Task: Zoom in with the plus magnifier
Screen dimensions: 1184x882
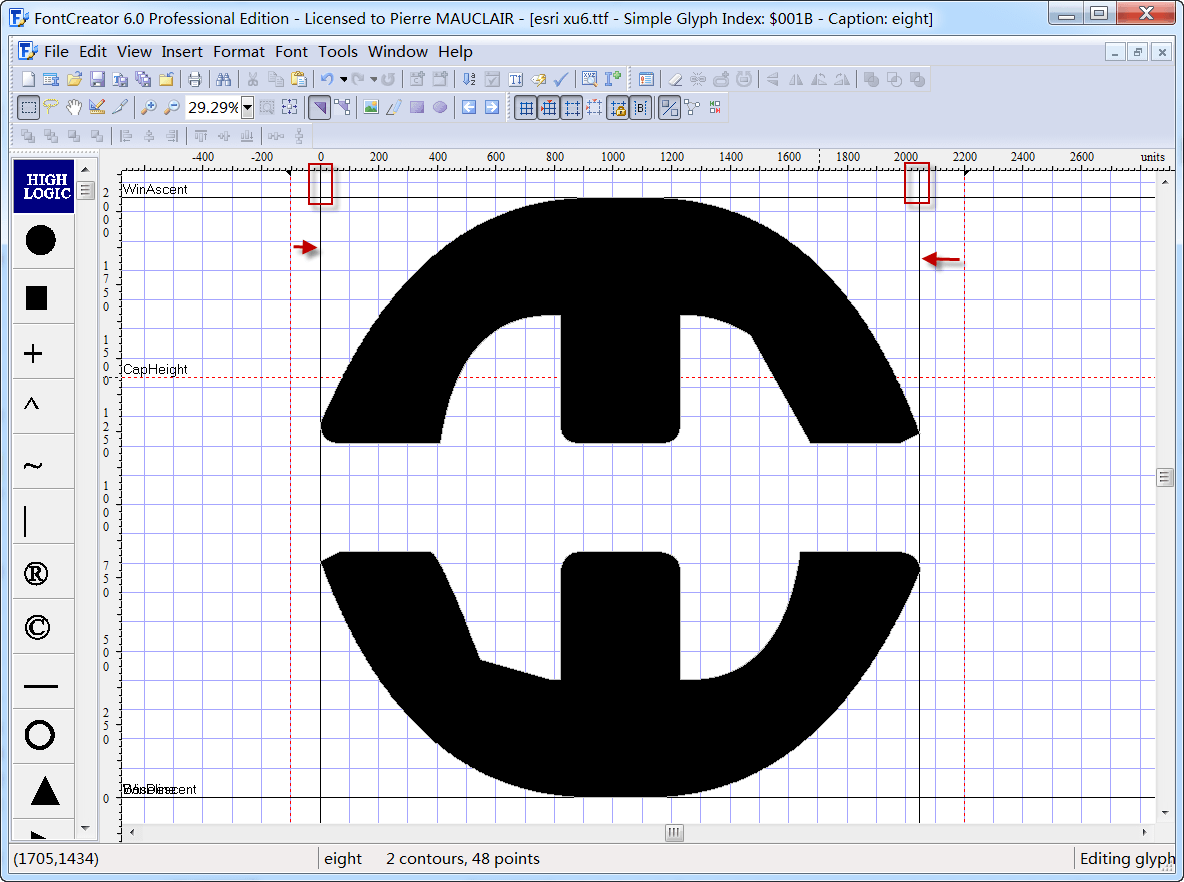Action: 149,107
